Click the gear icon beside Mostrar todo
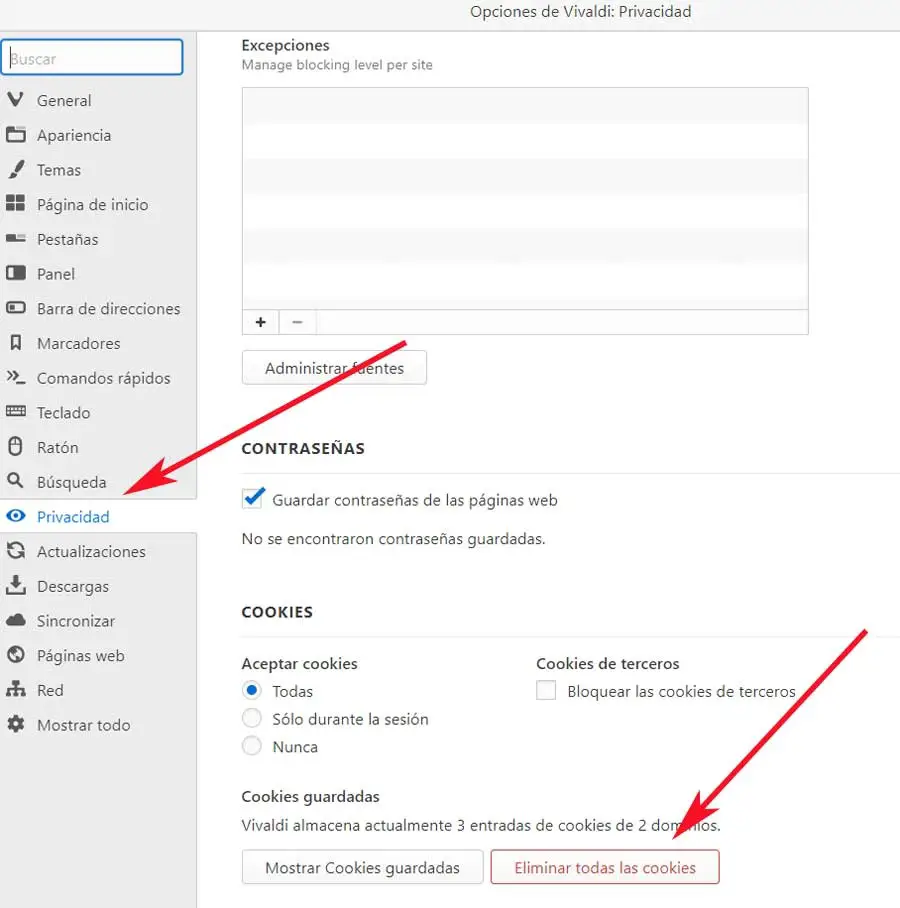The height and width of the screenshot is (908, 900). pyautogui.click(x=16, y=724)
